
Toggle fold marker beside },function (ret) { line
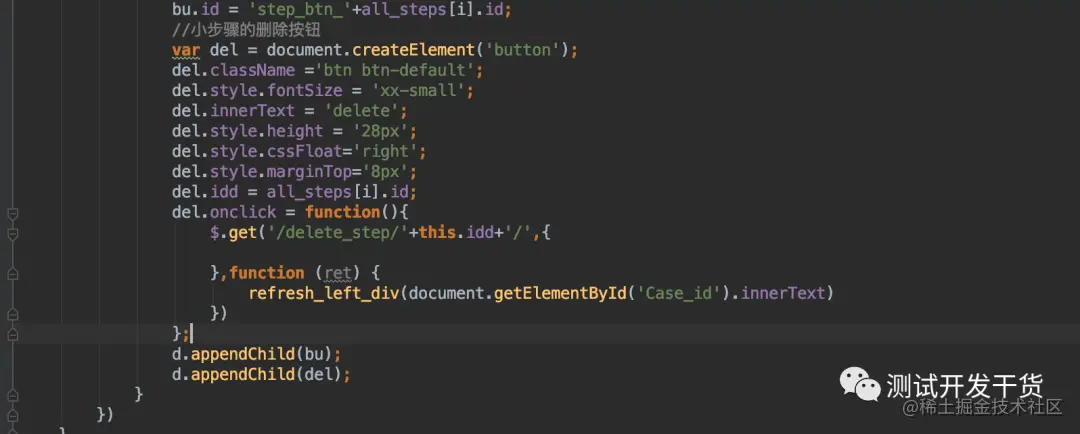pyautogui.click(x=12, y=273)
